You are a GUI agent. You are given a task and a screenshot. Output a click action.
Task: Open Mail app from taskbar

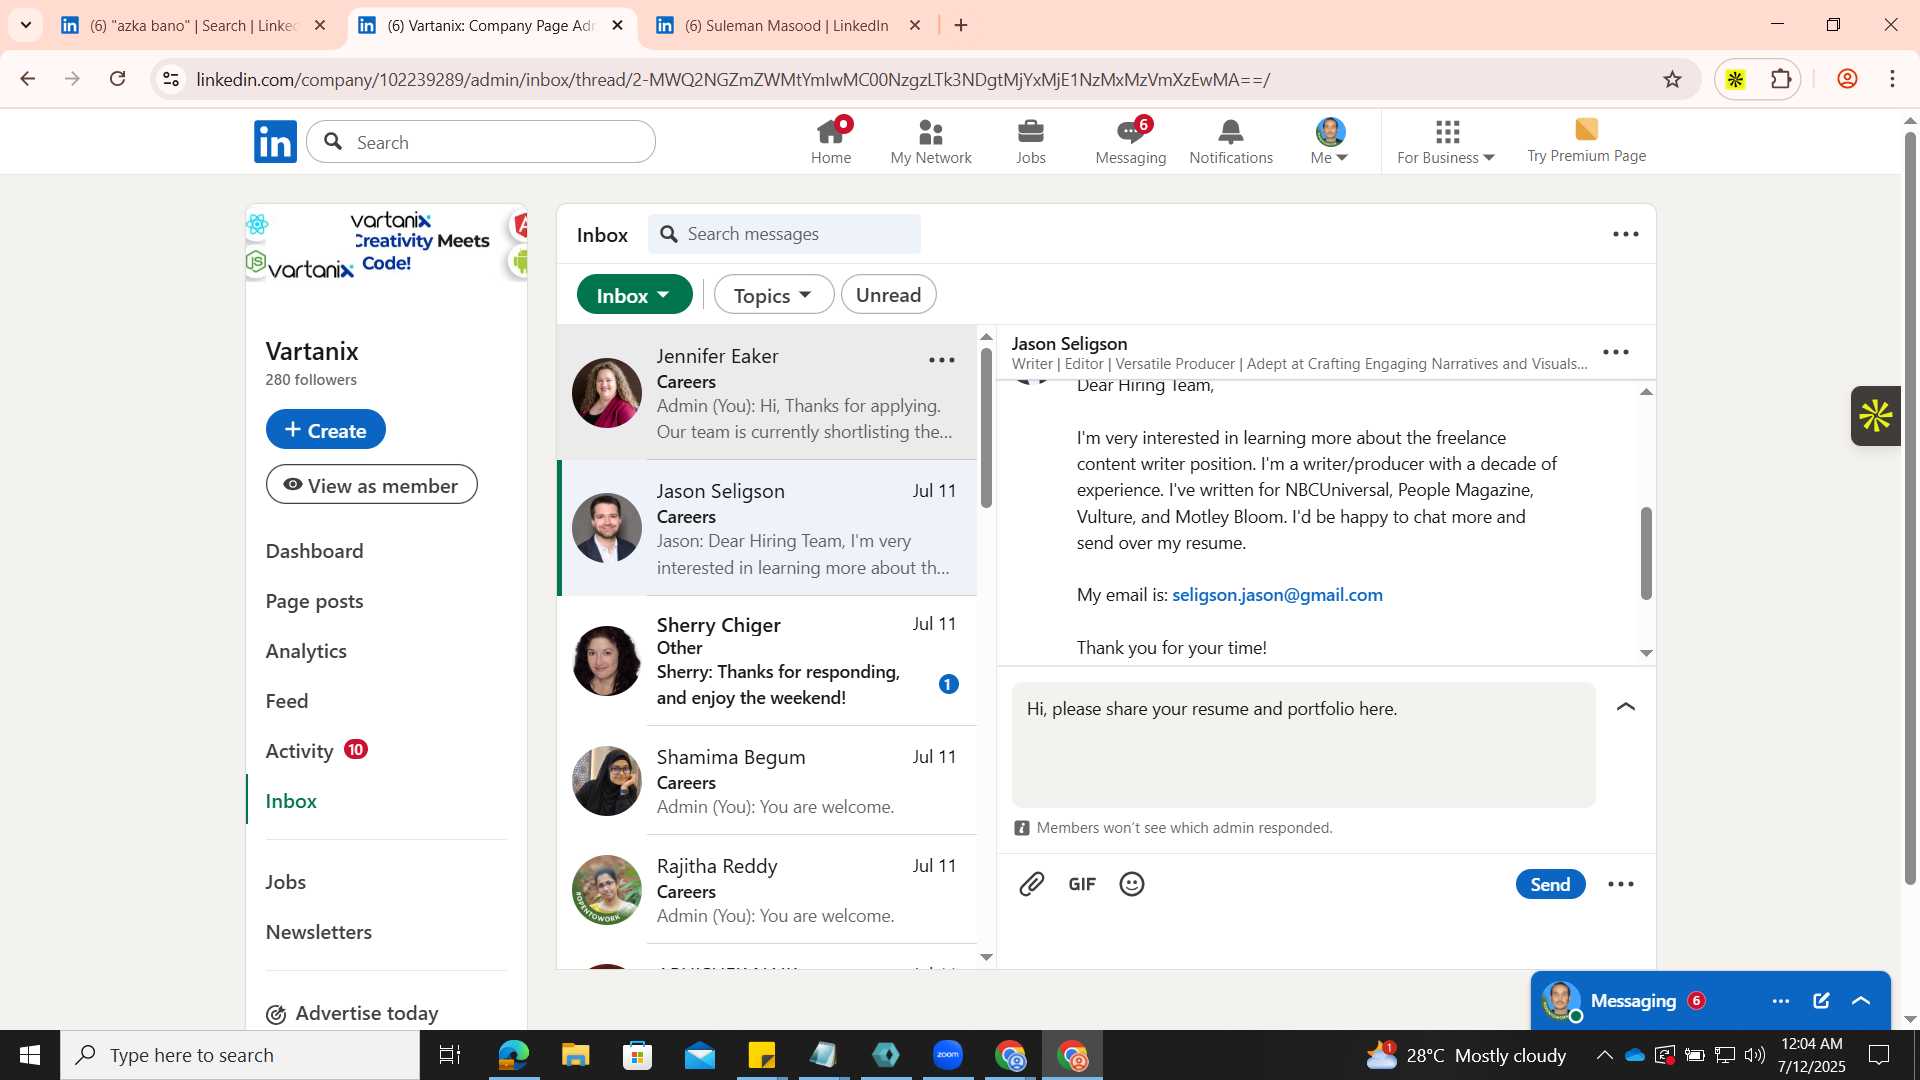(x=700, y=1055)
